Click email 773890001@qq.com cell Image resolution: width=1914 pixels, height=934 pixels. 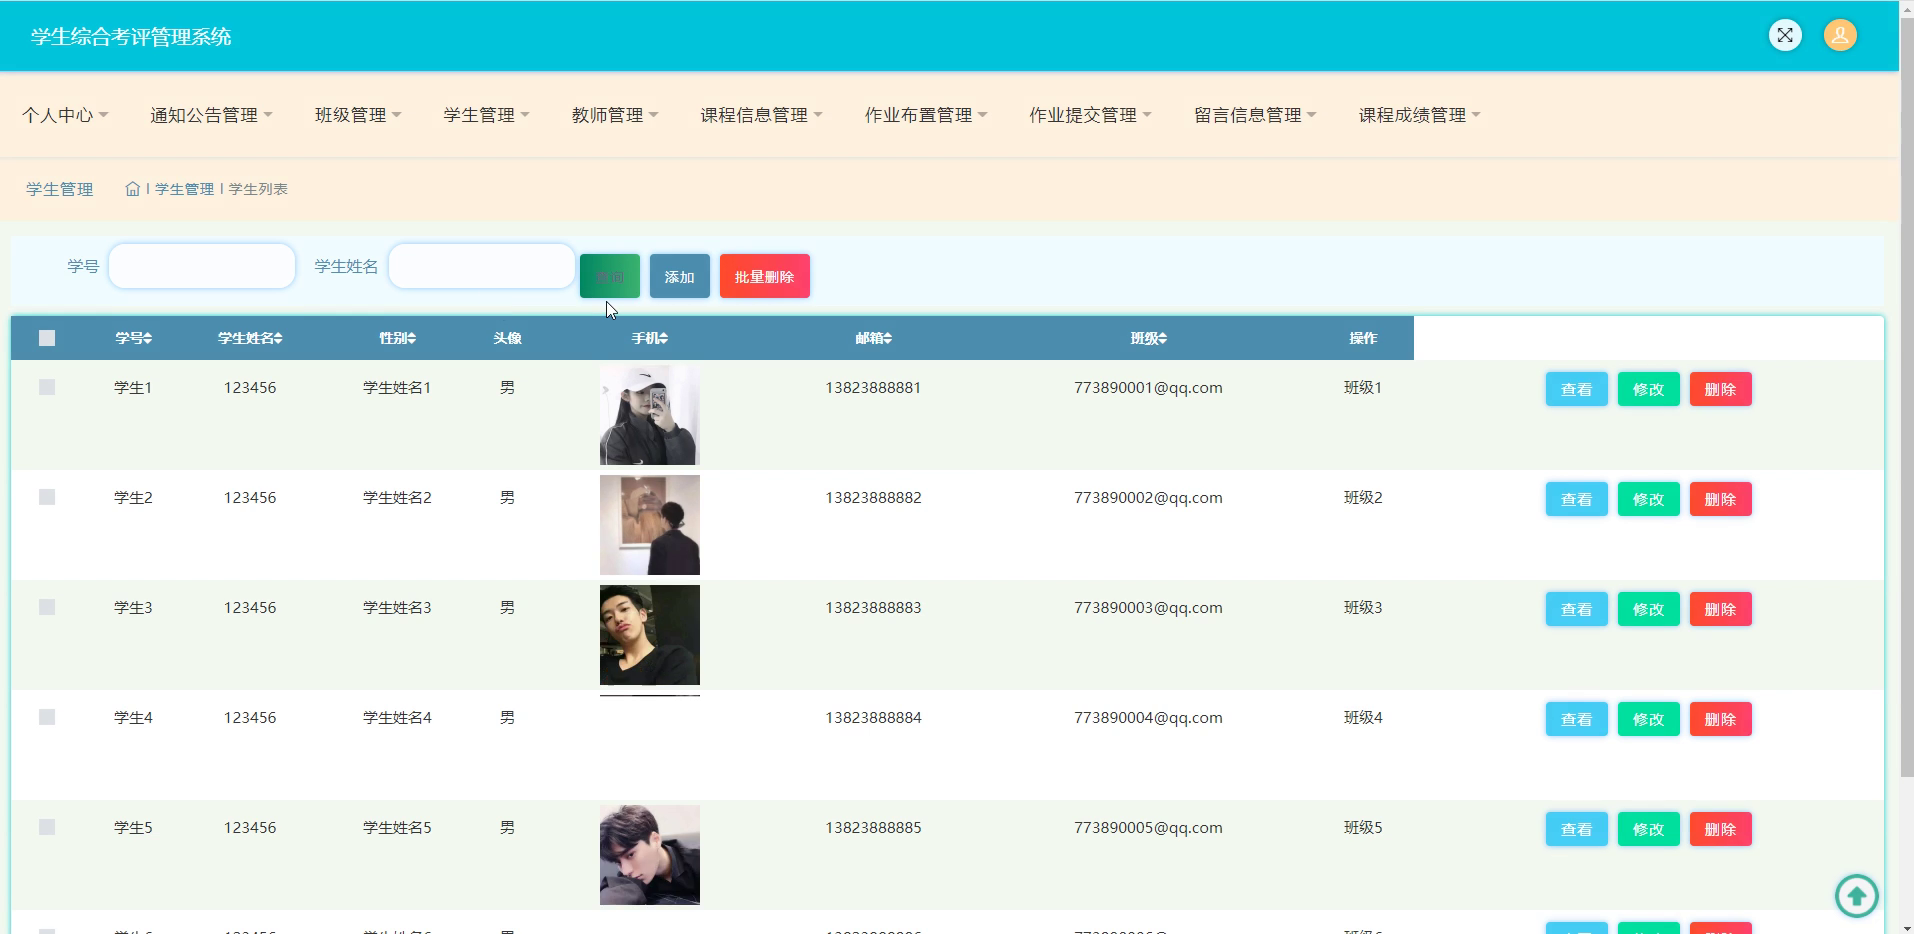click(1148, 388)
